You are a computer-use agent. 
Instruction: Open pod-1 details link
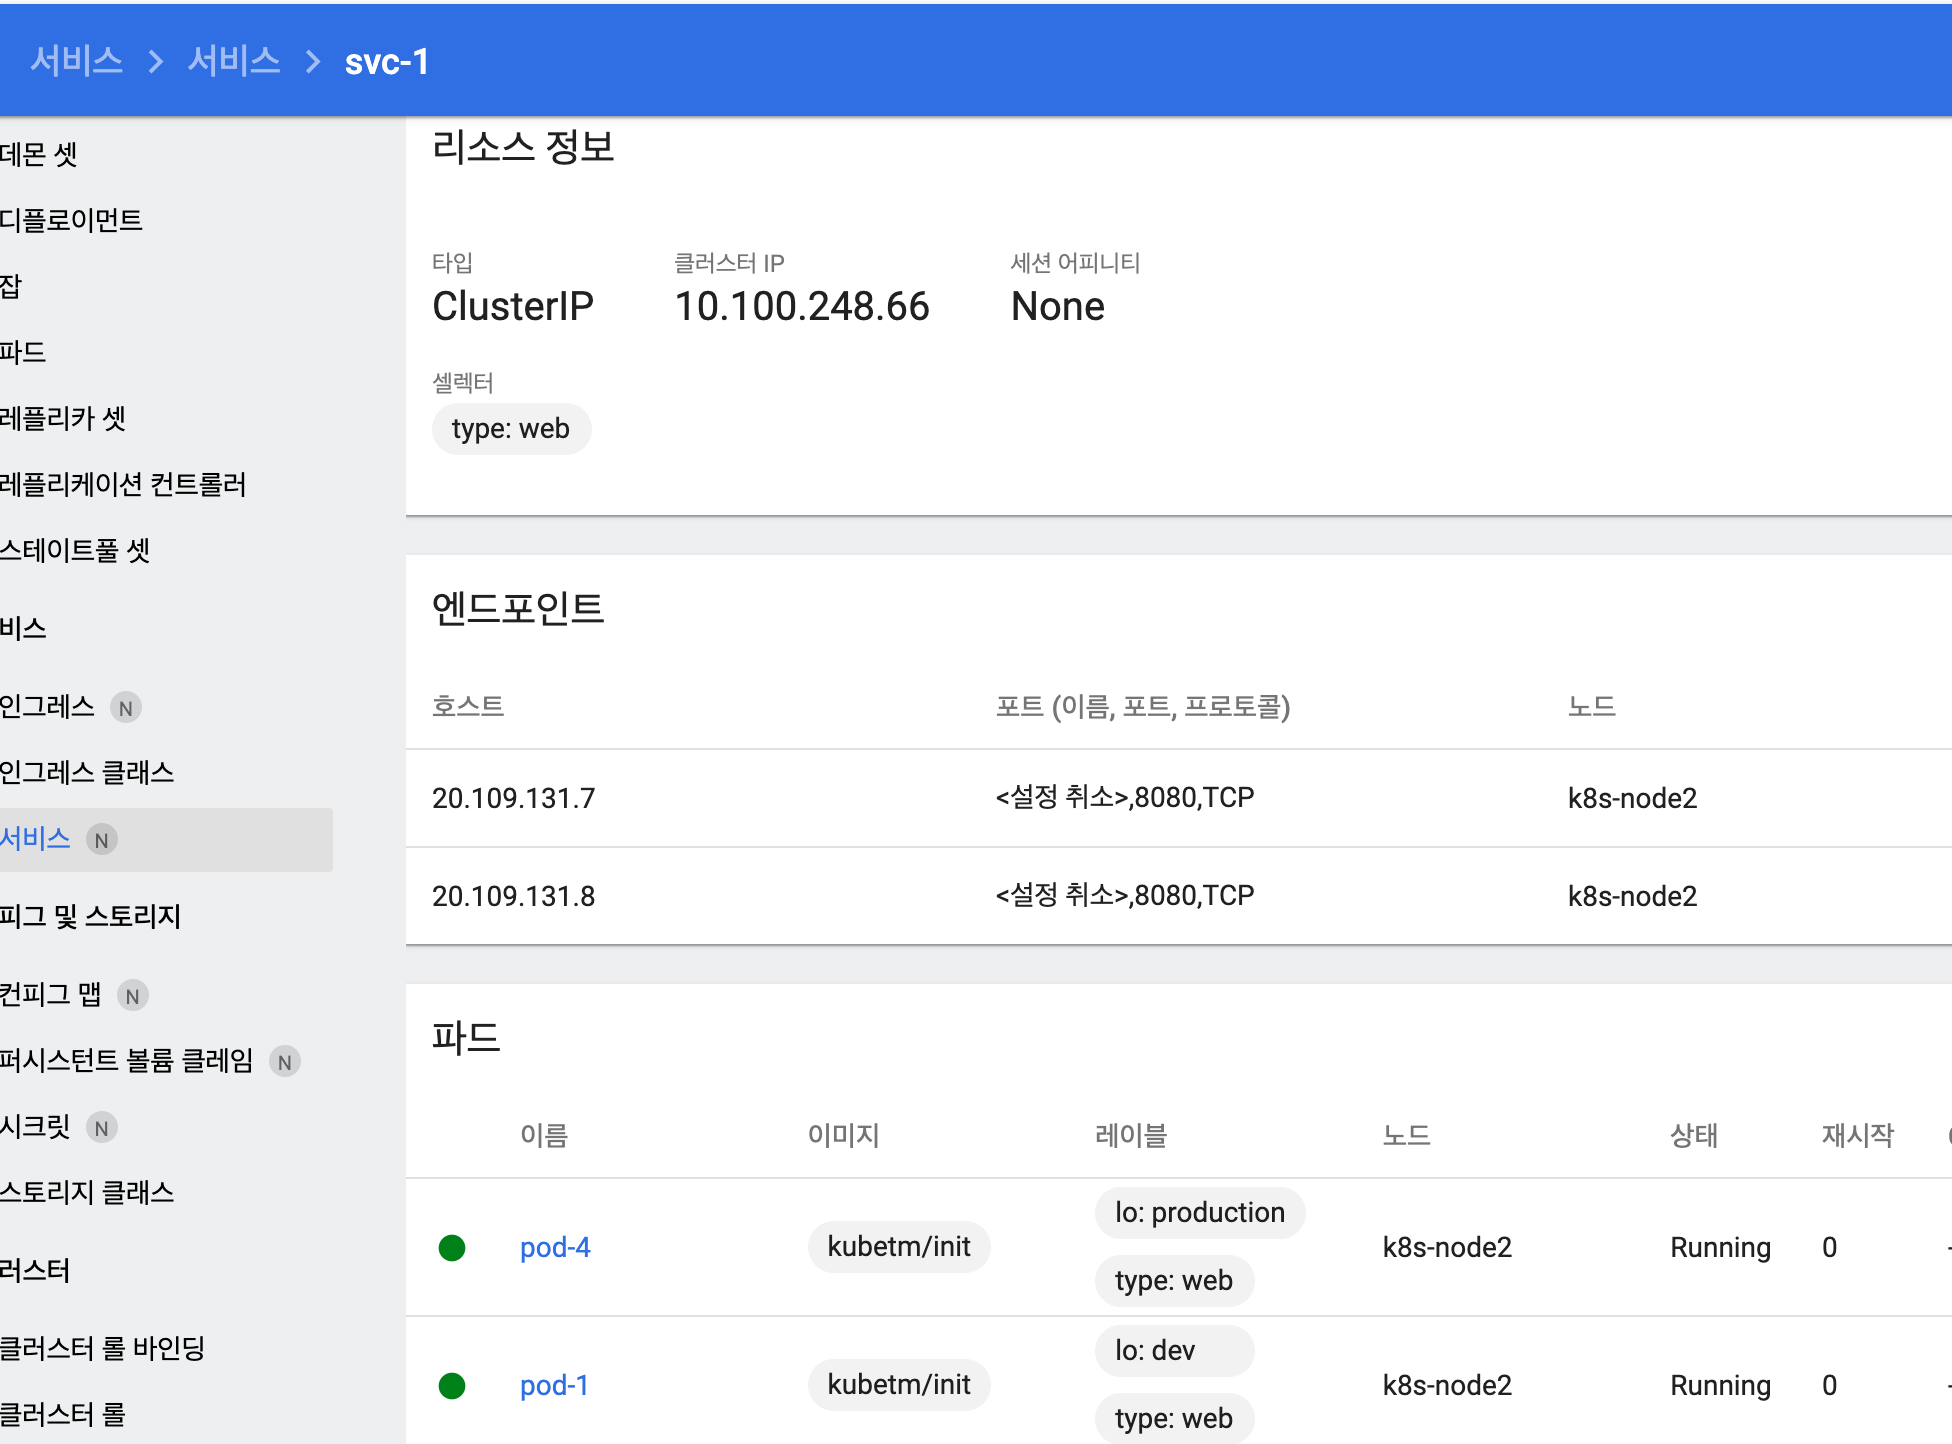click(554, 1385)
